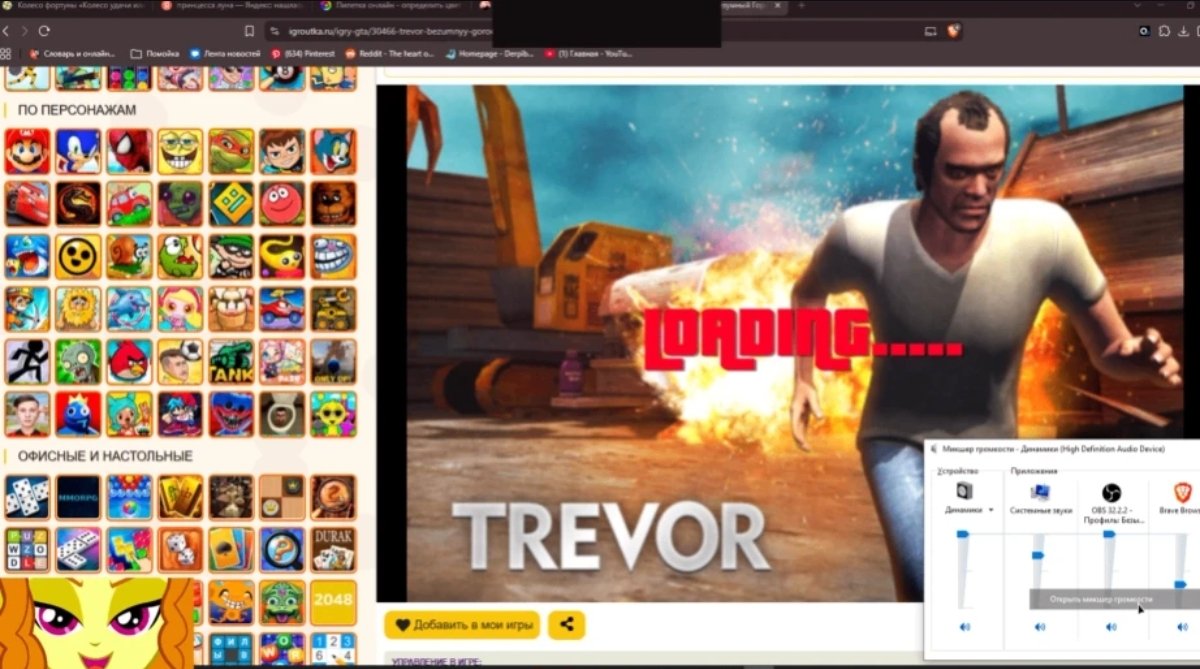
Task: Mute System Sounds in the volume mixer
Action: 1040,627
